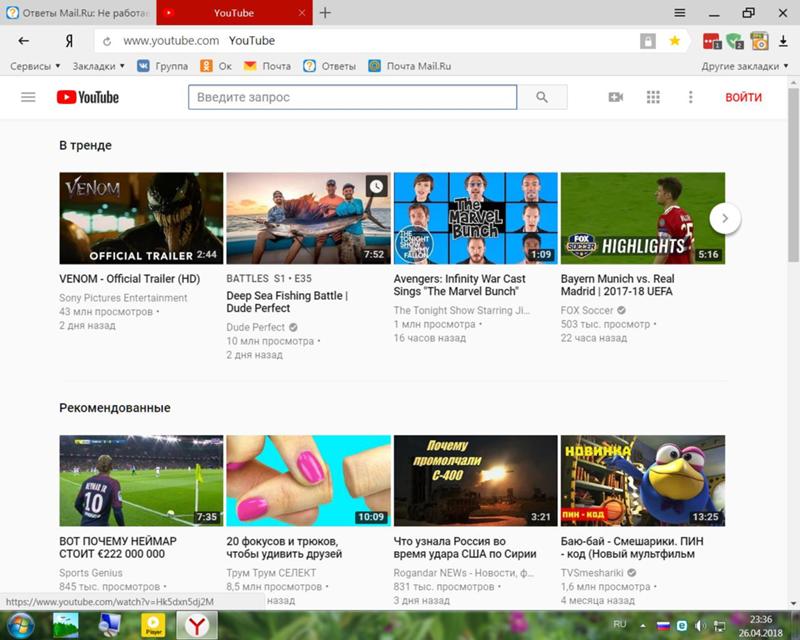
Task: Open YouTube settings three-dot menu
Action: (690, 97)
